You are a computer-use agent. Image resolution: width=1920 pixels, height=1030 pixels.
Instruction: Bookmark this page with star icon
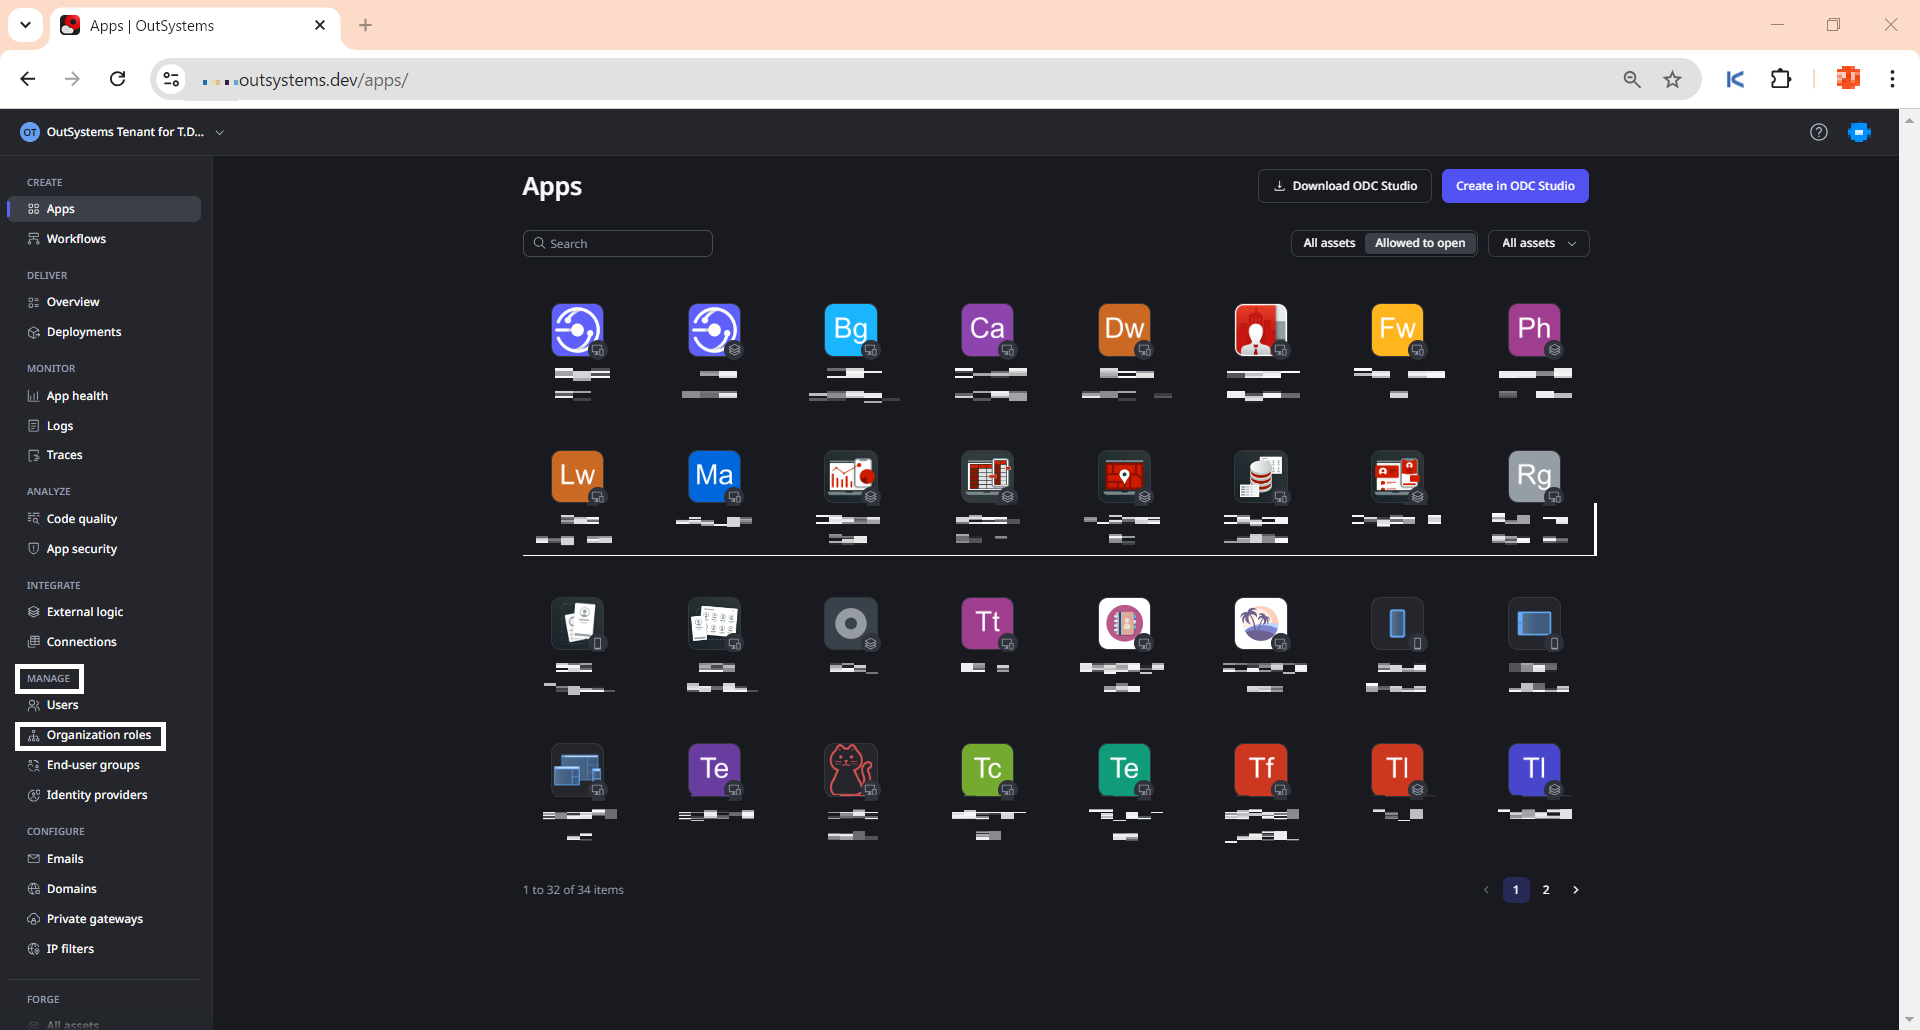[1672, 80]
